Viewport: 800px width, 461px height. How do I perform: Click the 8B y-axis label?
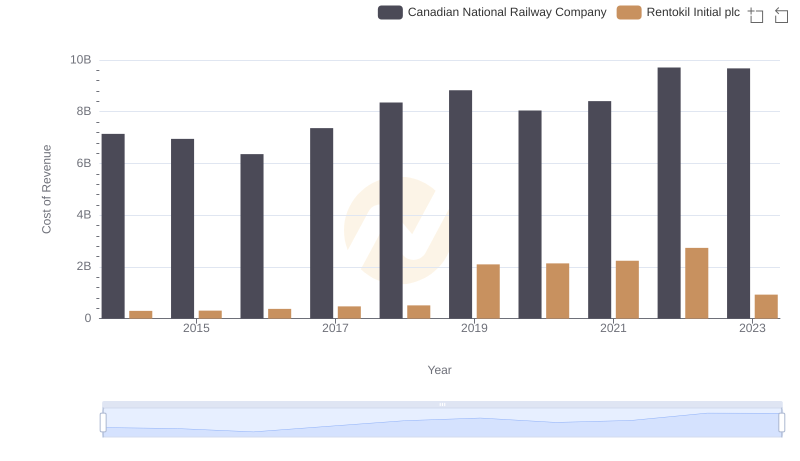click(84, 111)
